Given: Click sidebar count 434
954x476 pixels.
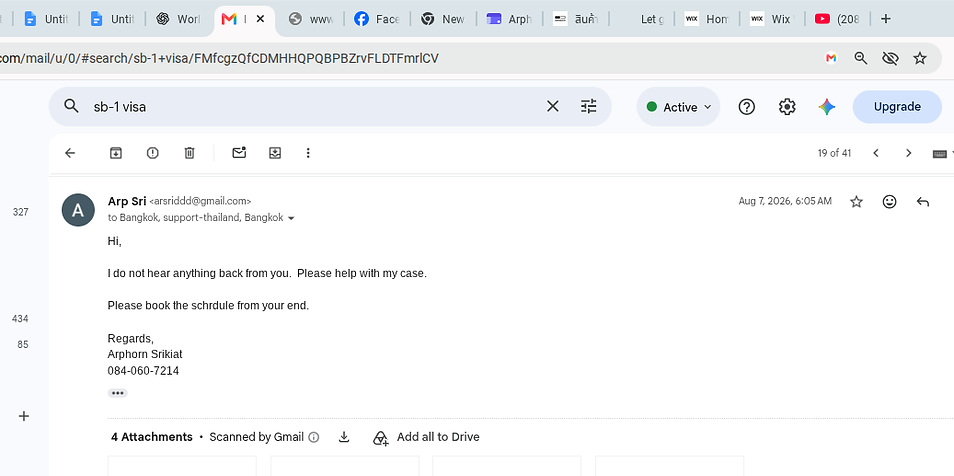Looking at the screenshot, I should click(x=20, y=319).
